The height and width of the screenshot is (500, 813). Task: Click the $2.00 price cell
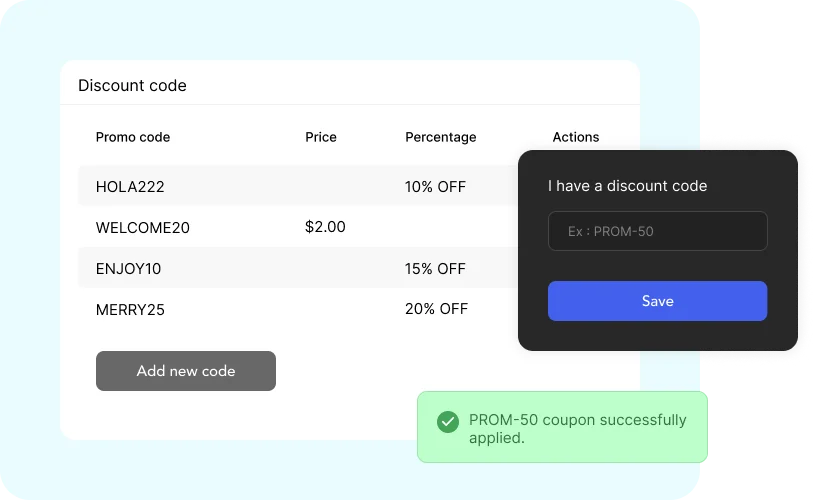point(325,227)
